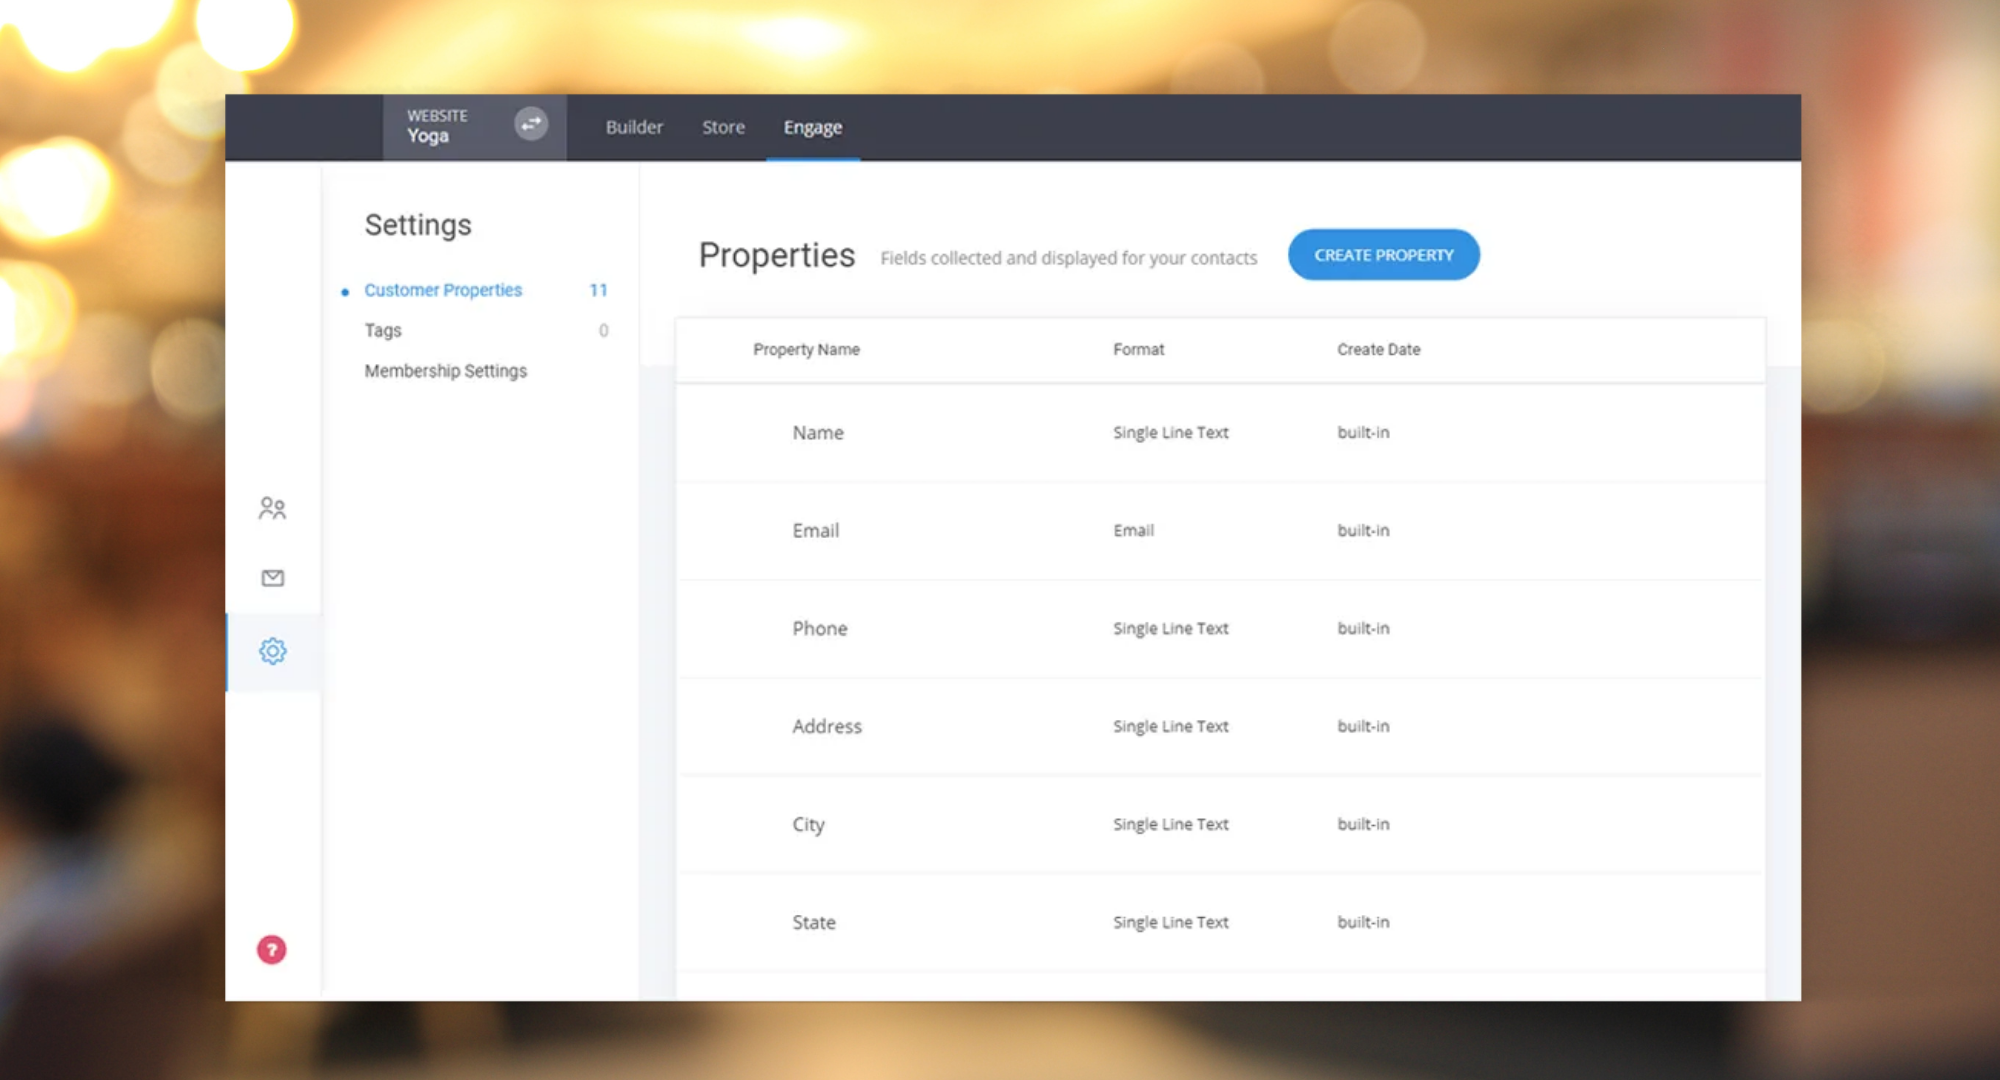
Task: Click the CREATE PROPERTY button
Action: click(x=1383, y=254)
